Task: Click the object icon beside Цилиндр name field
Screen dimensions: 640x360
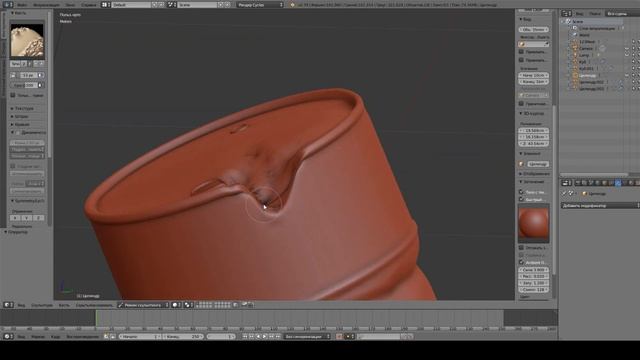Action: 522,164
